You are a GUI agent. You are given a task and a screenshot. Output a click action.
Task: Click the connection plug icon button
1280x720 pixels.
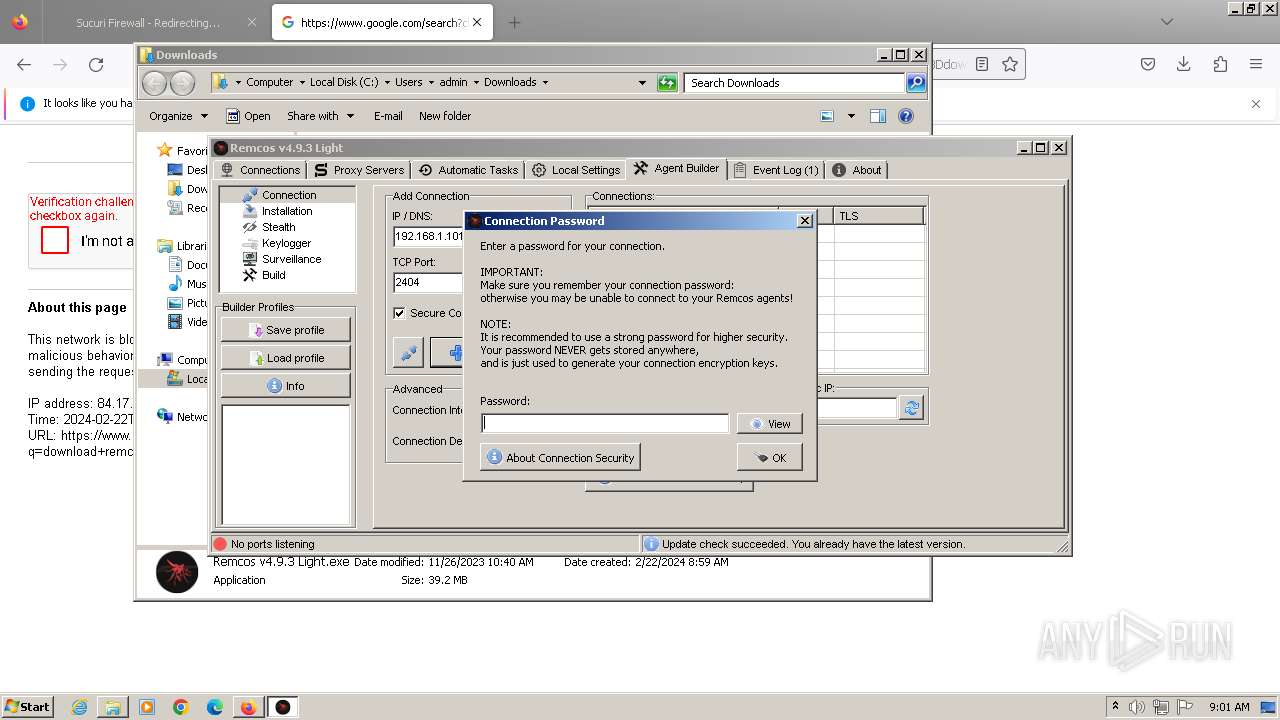coord(408,352)
